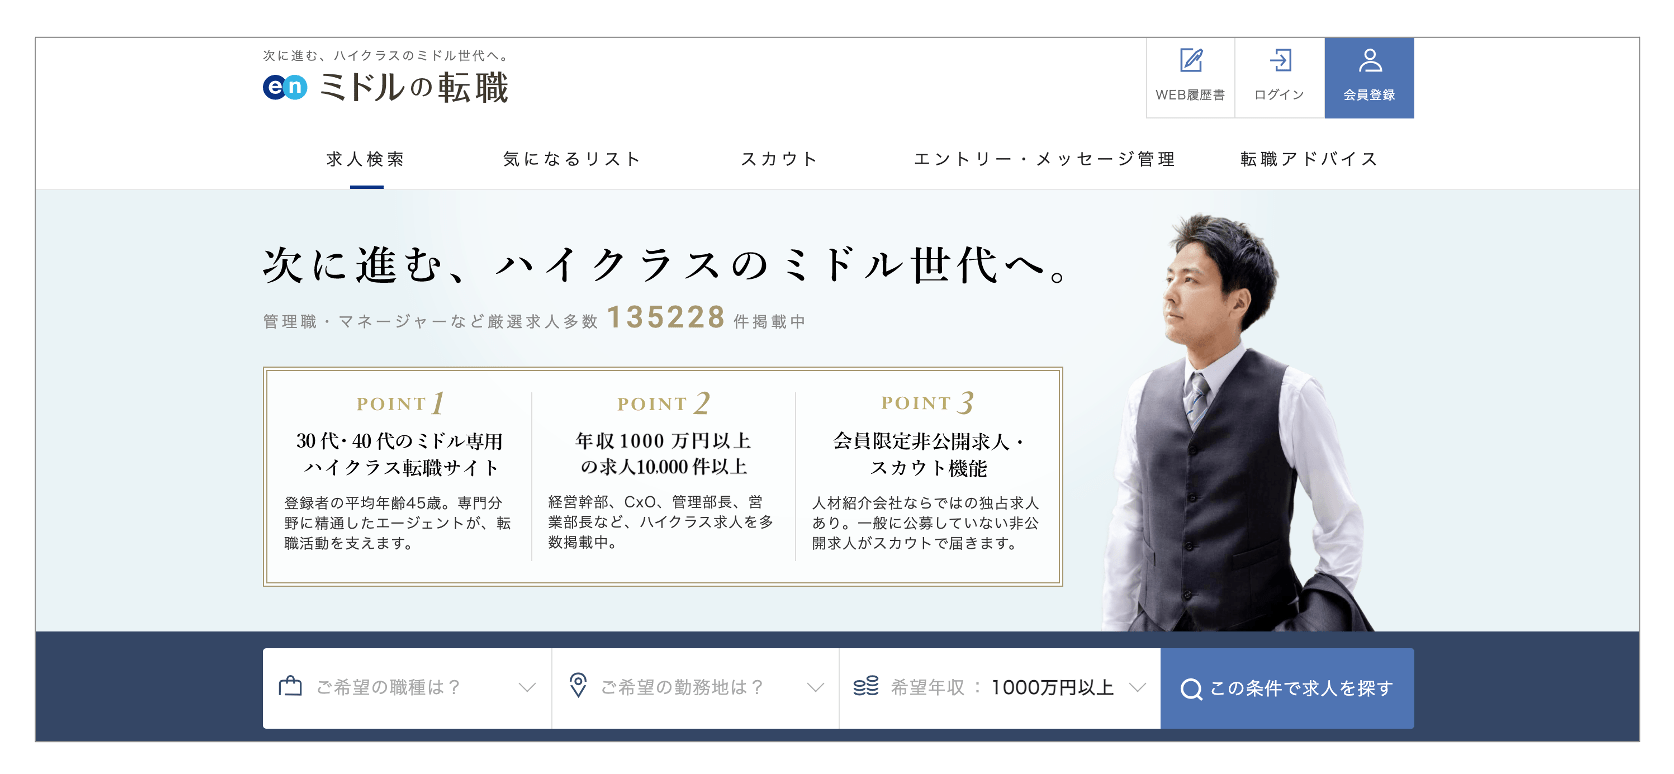Screen dimensions: 1674x774
Task: Click the 135228 job count number
Action: pyautogui.click(x=666, y=317)
